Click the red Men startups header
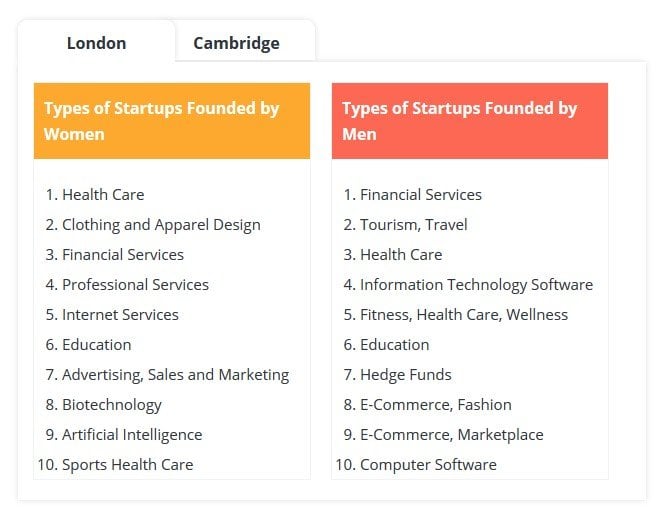The width and height of the screenshot is (660, 514). (469, 121)
